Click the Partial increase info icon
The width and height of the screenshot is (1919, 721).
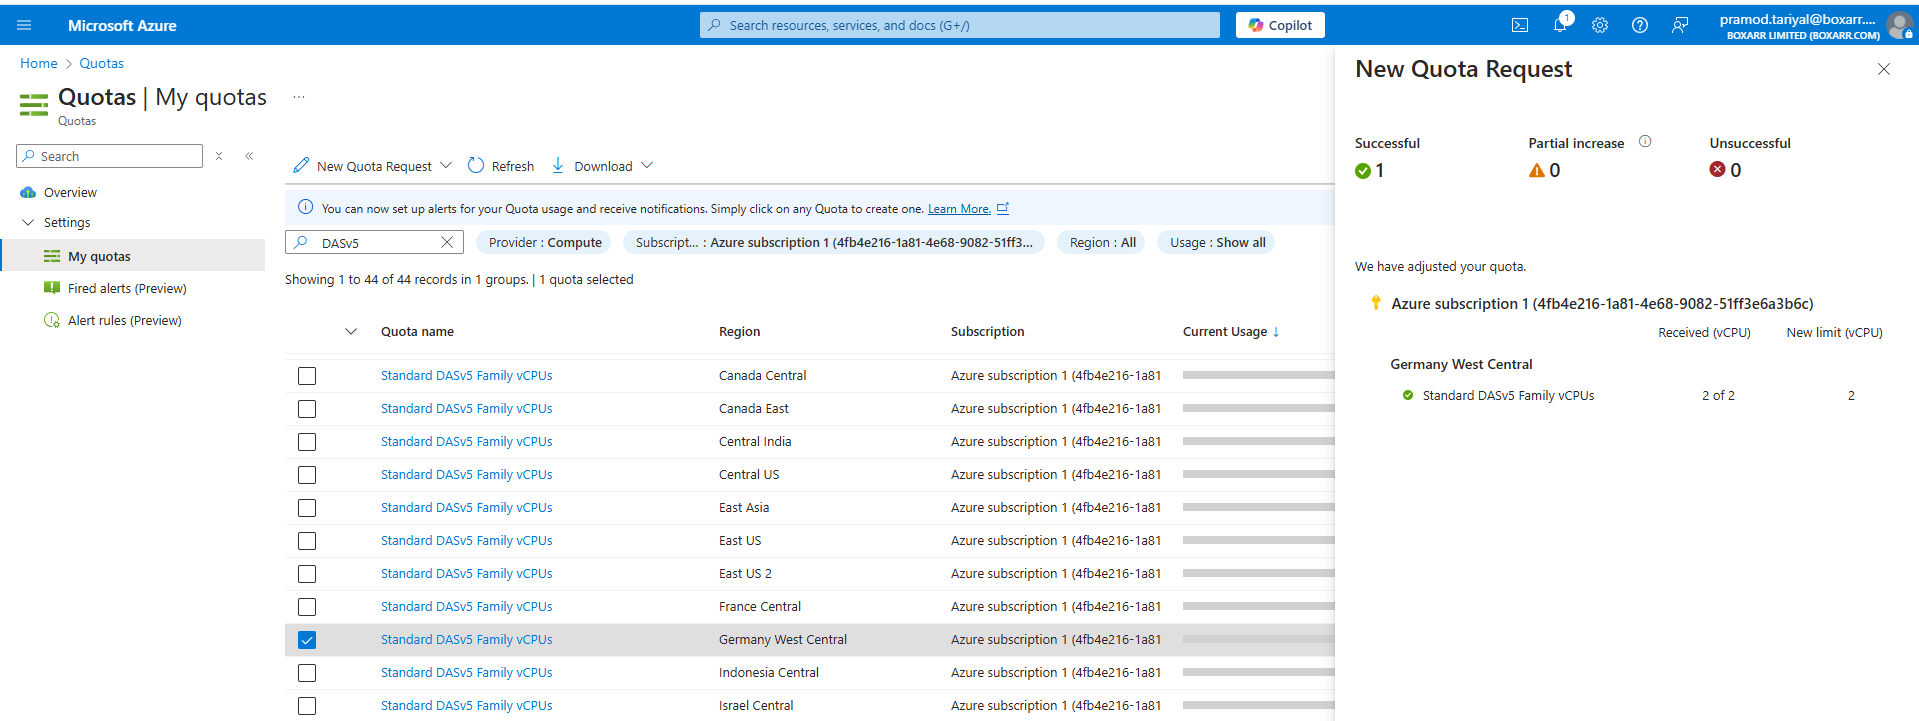coord(1645,142)
